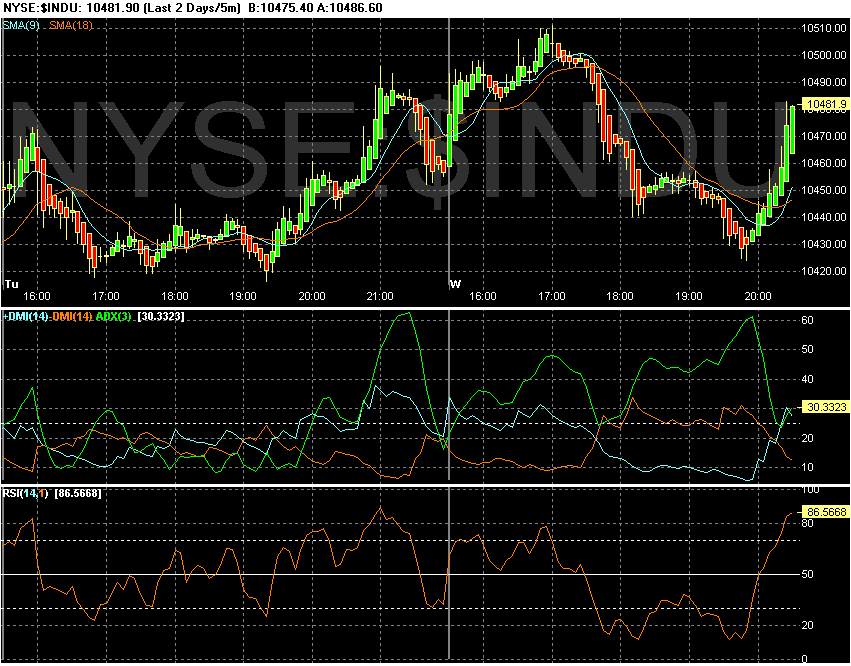The width and height of the screenshot is (851, 666).
Task: Click the 10450.00 price axis label
Action: (824, 190)
